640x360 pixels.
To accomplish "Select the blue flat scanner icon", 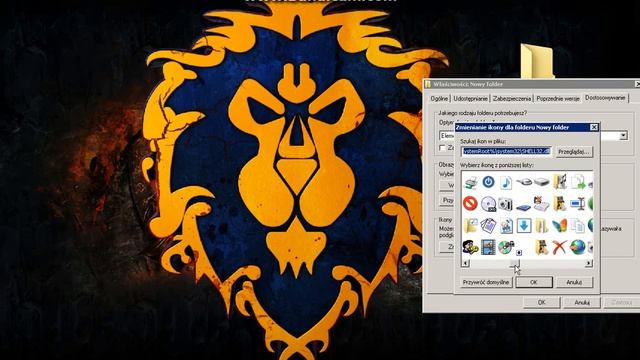I will [524, 207].
